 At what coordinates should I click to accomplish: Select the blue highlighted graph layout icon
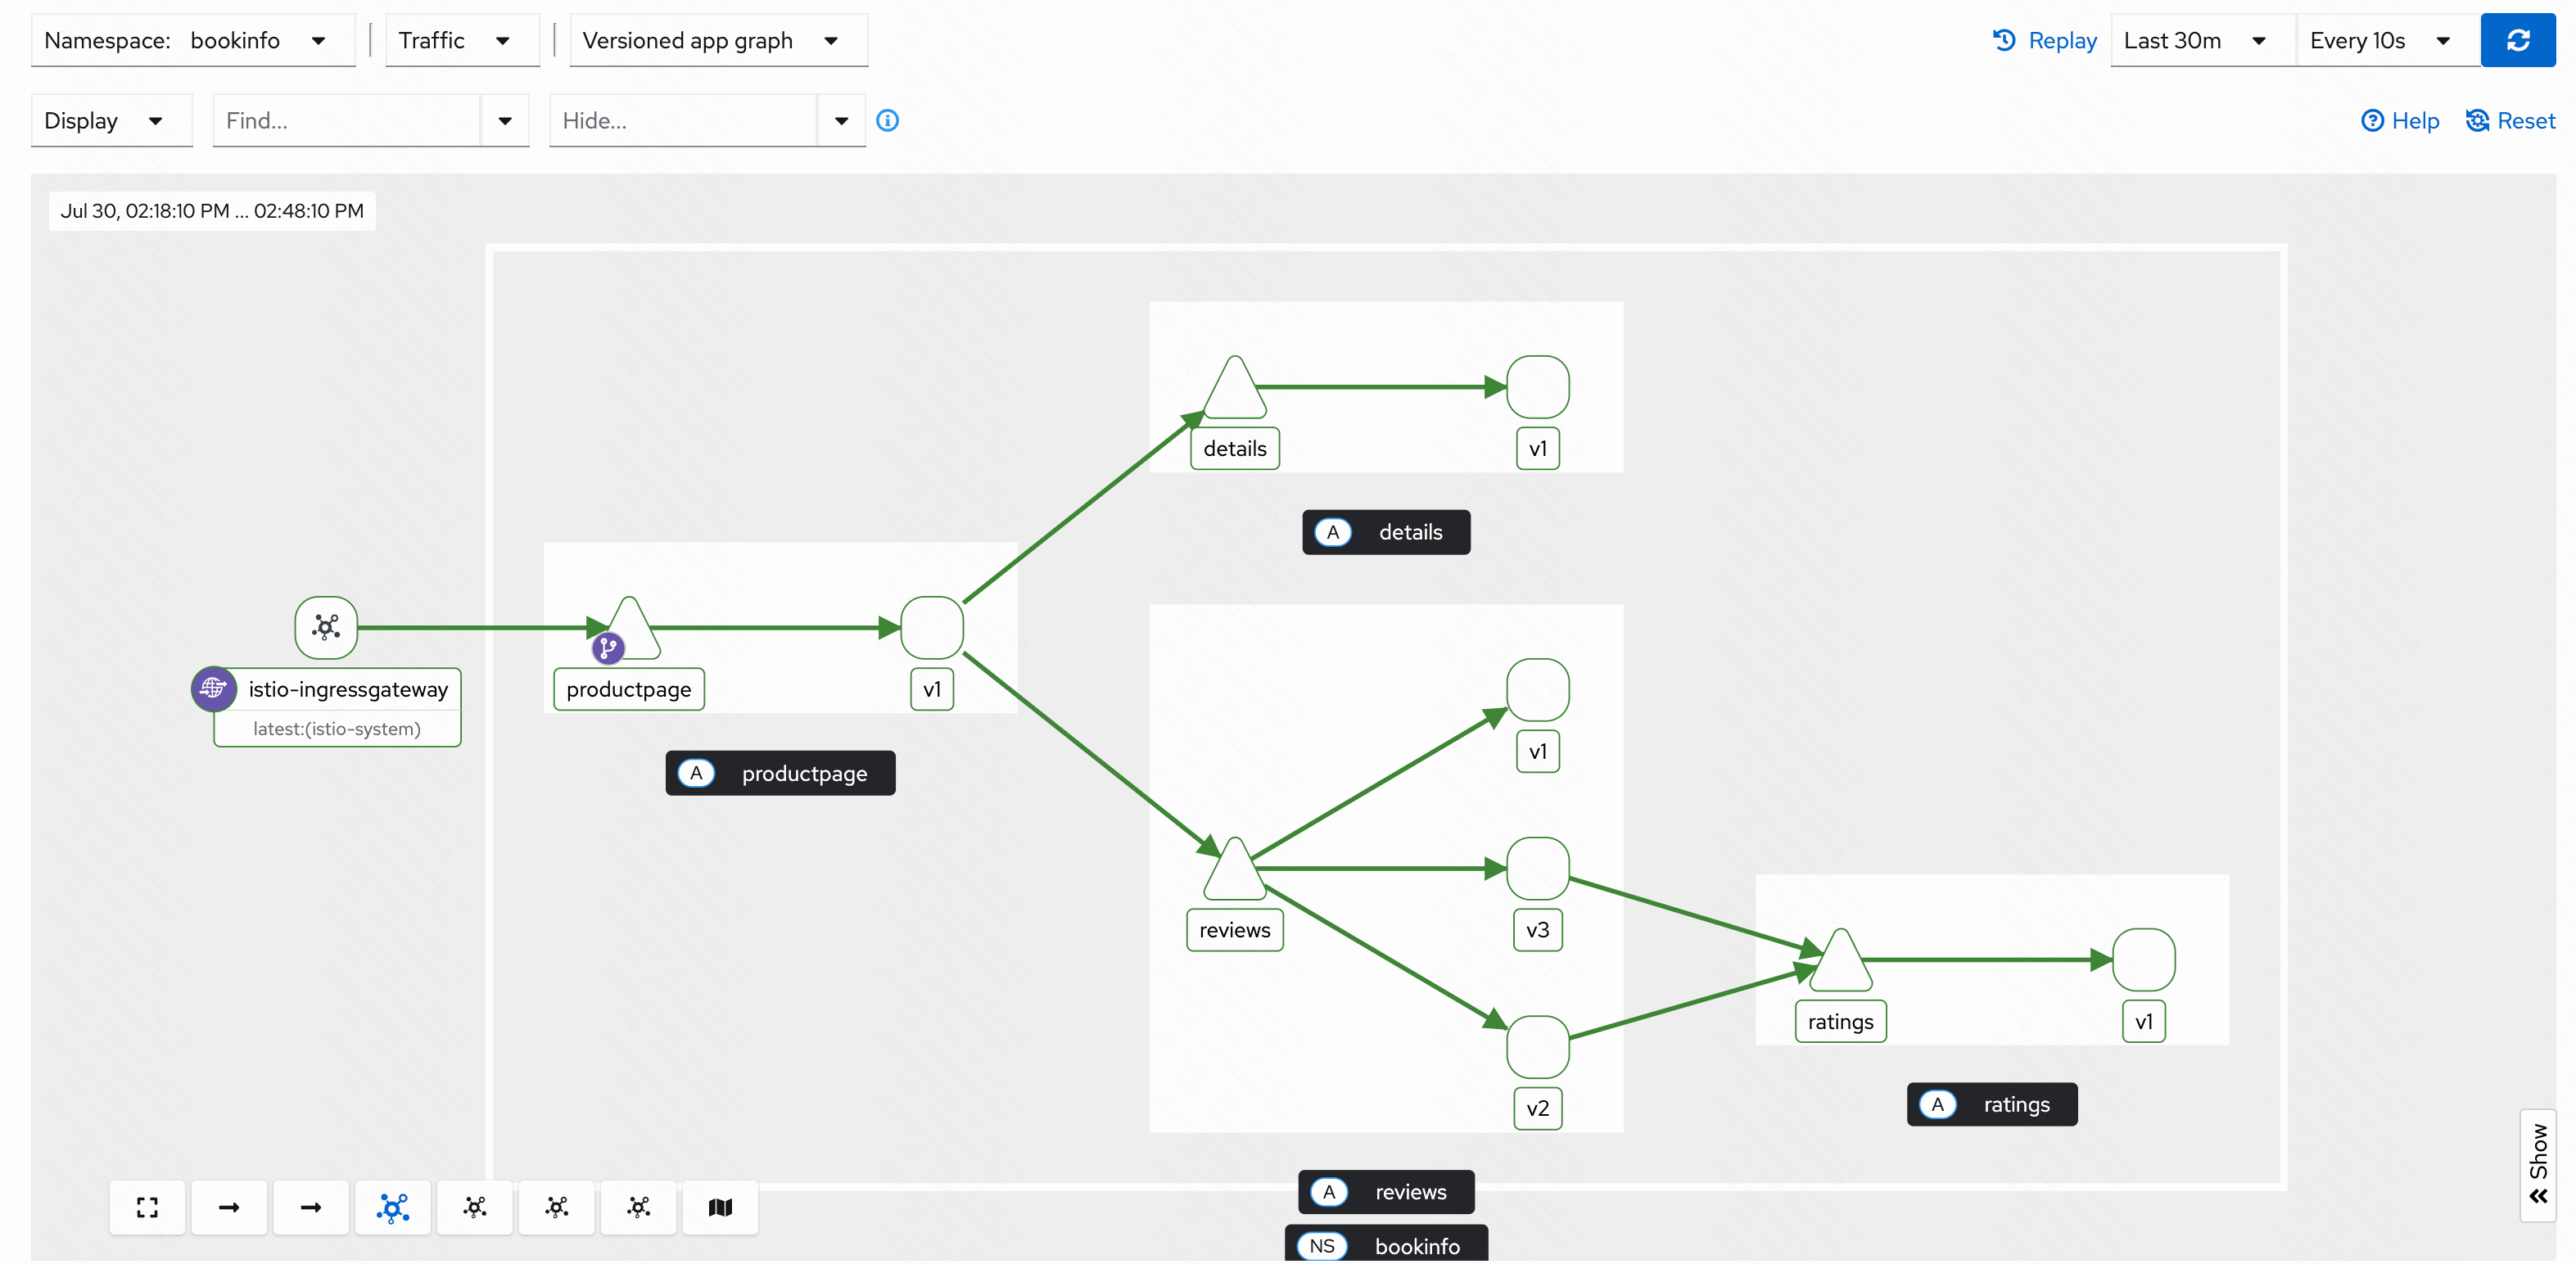click(393, 1207)
